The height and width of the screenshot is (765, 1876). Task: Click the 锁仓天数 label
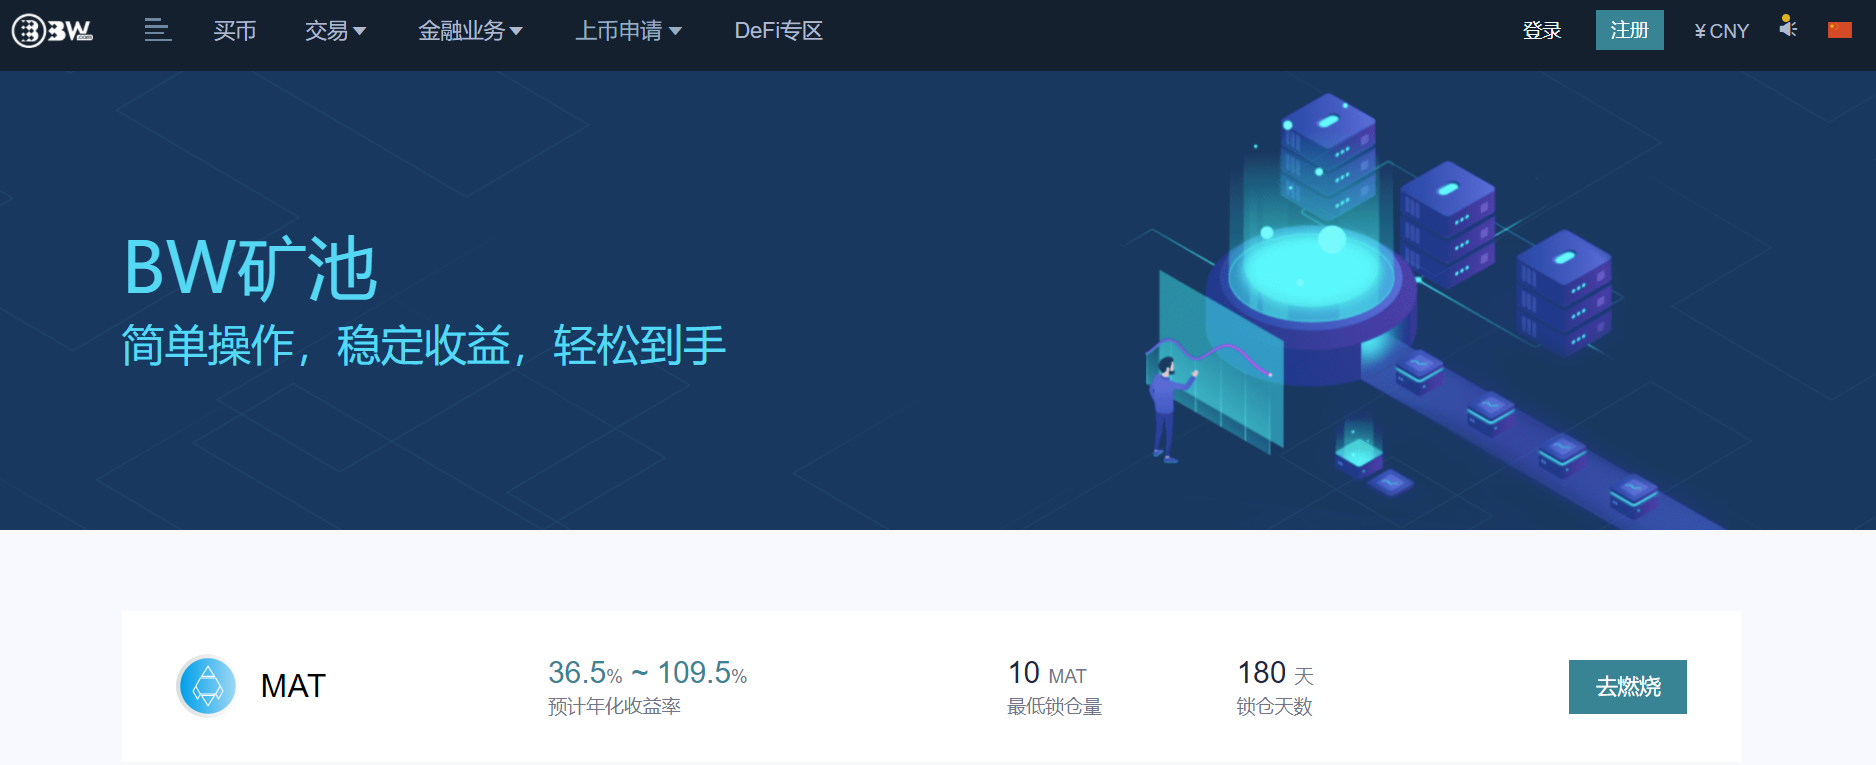(1274, 707)
